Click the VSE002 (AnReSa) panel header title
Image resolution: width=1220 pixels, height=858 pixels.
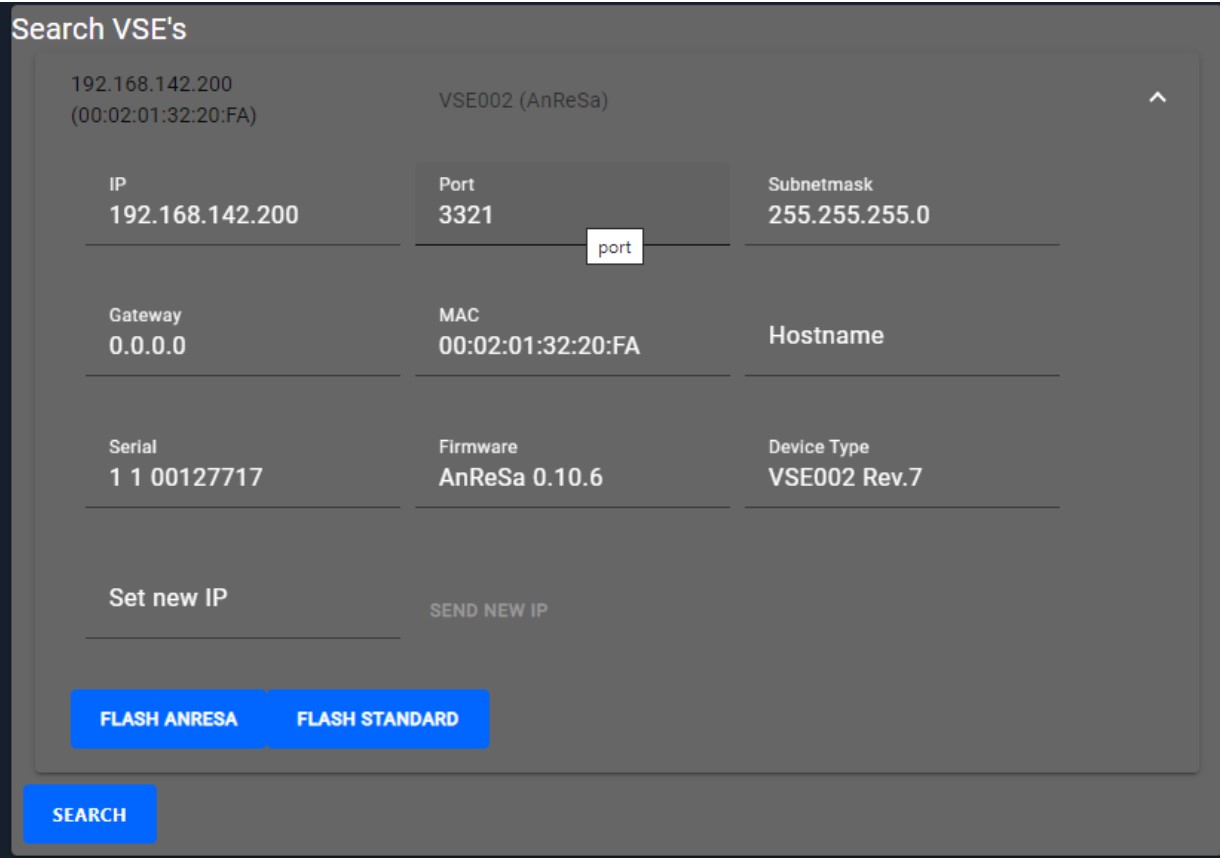[524, 101]
